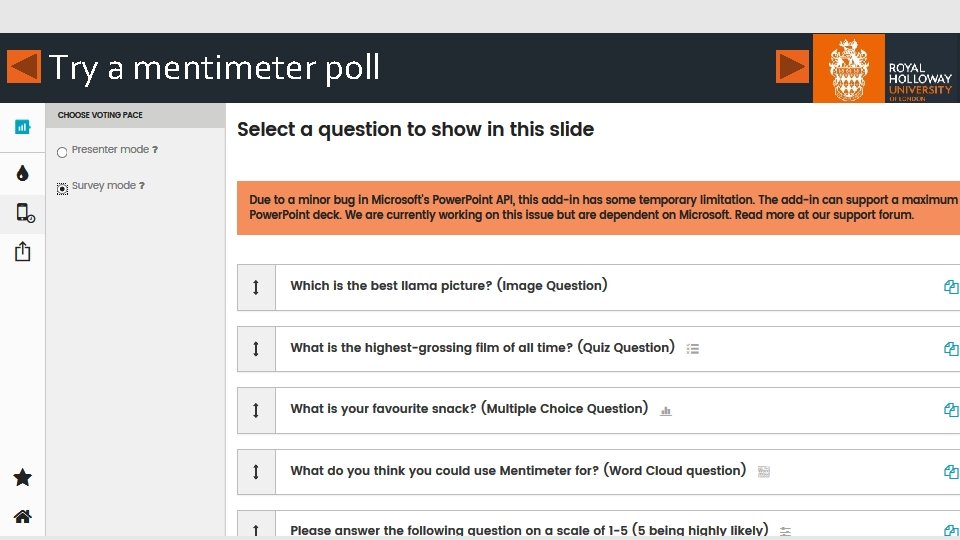Open the themes ink-drop icon
The width and height of the screenshot is (960, 540).
point(22,173)
